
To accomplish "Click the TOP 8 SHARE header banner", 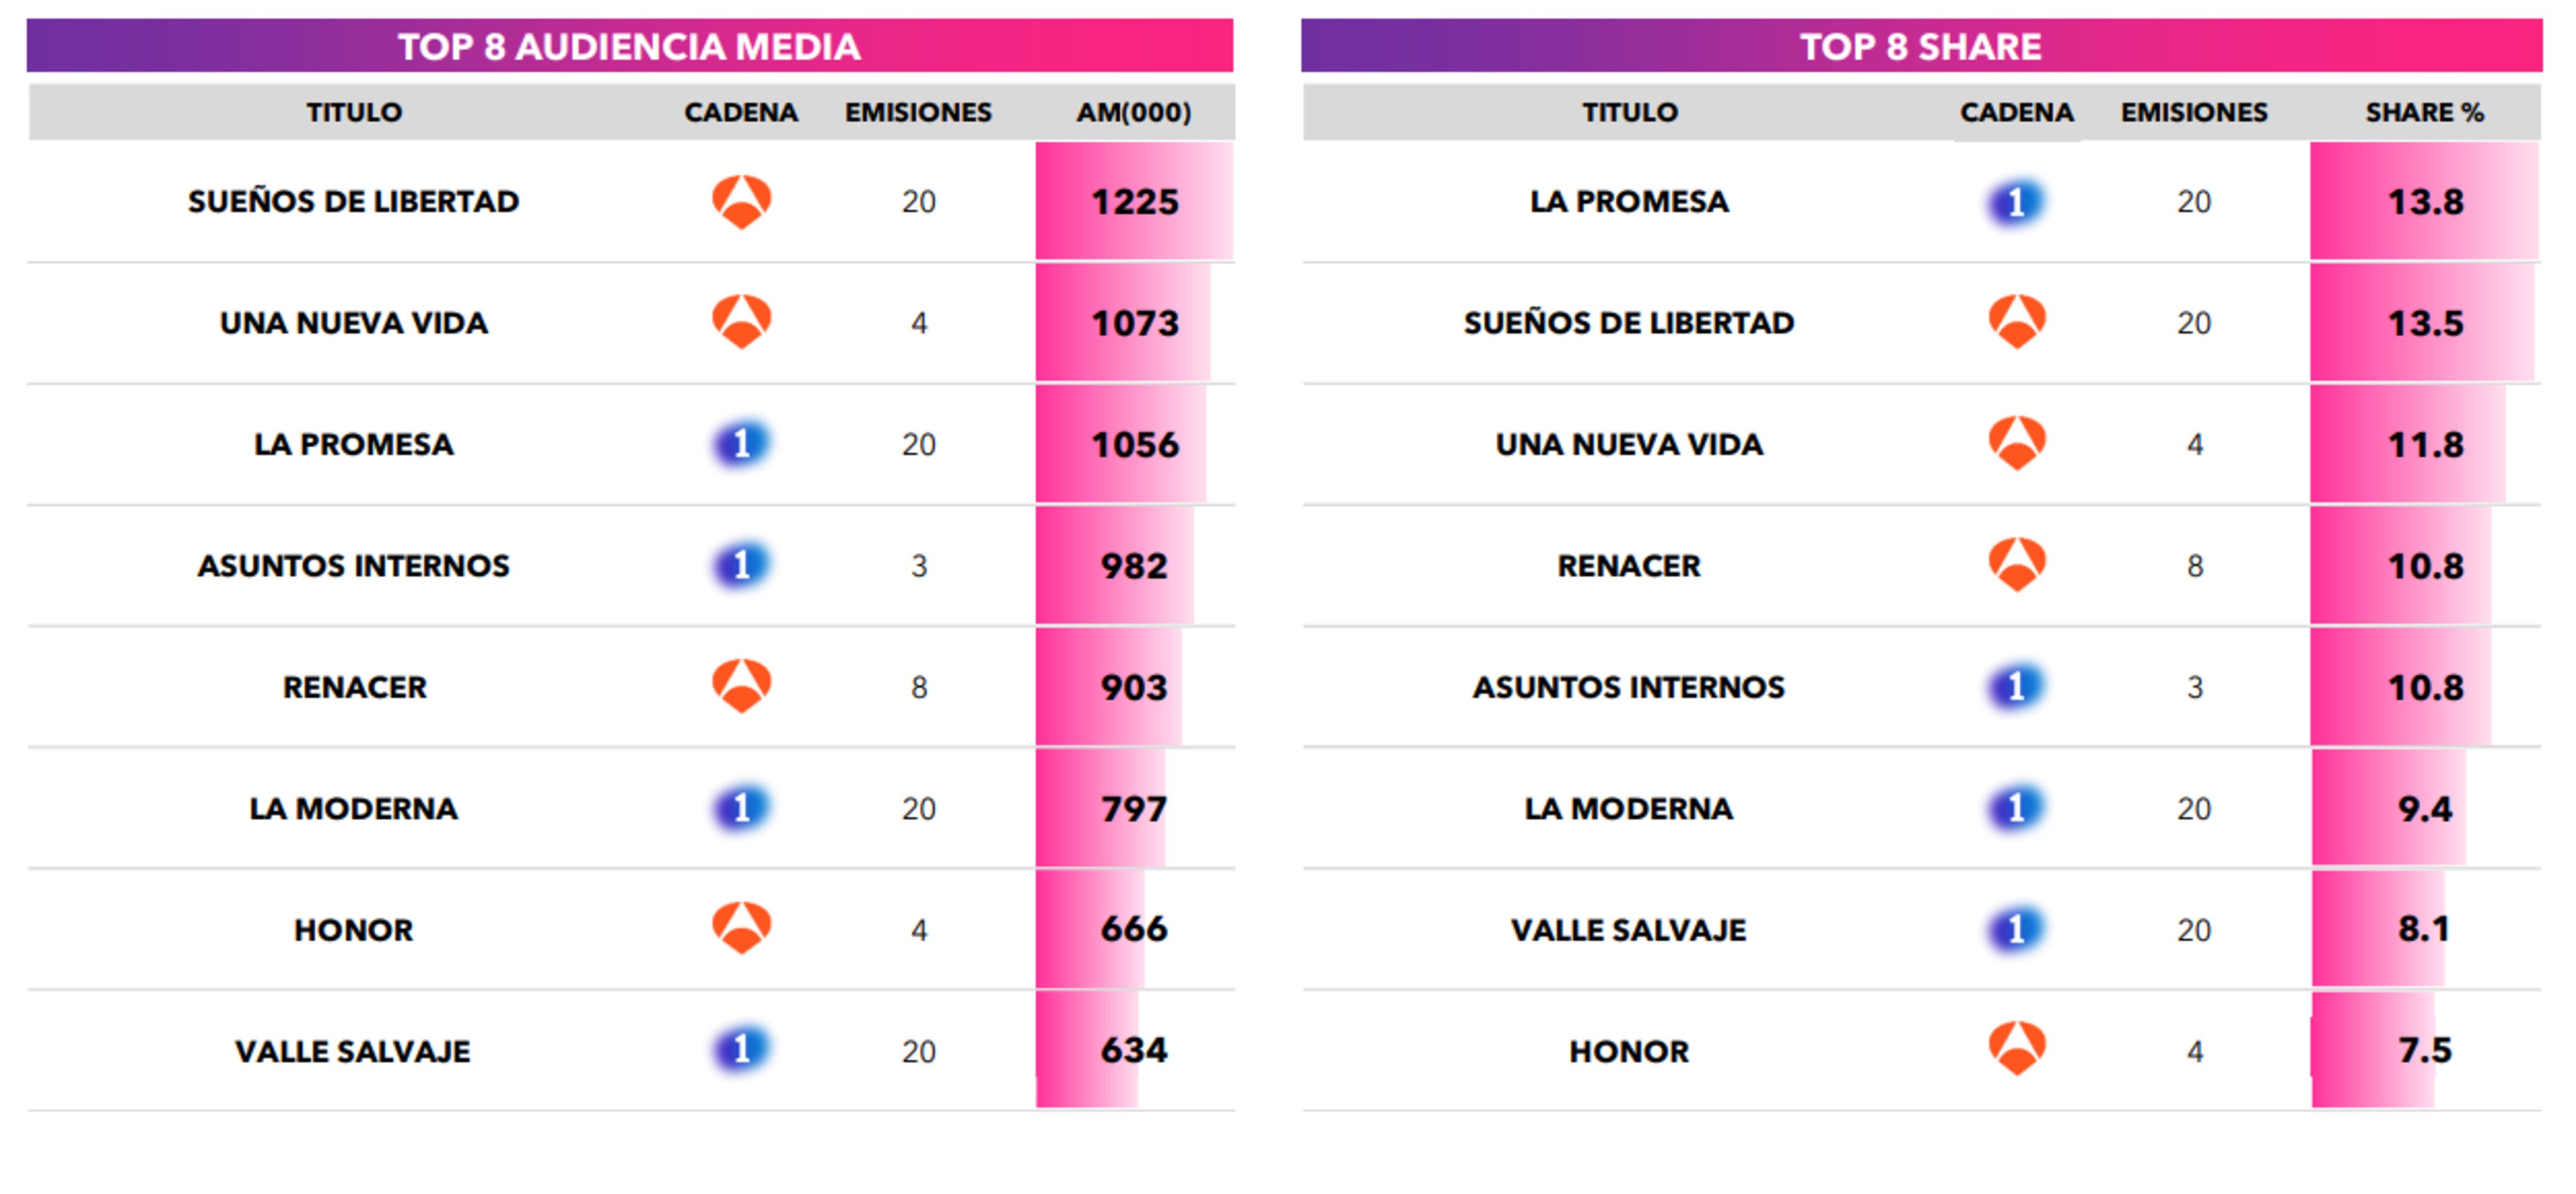I will pyautogui.click(x=1920, y=46).
